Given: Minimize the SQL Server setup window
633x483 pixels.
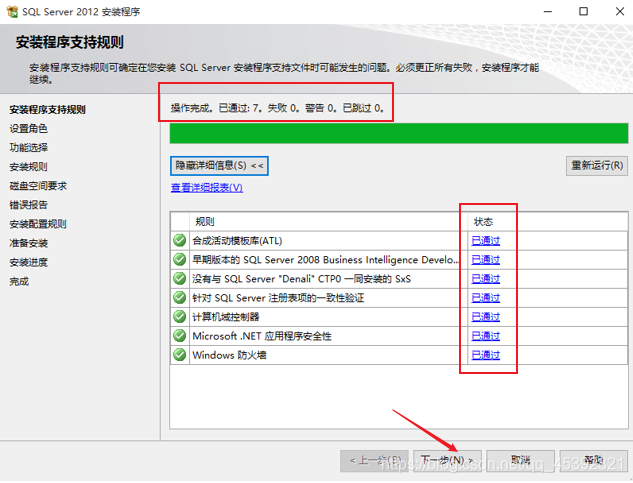Looking at the screenshot, I should [548, 11].
